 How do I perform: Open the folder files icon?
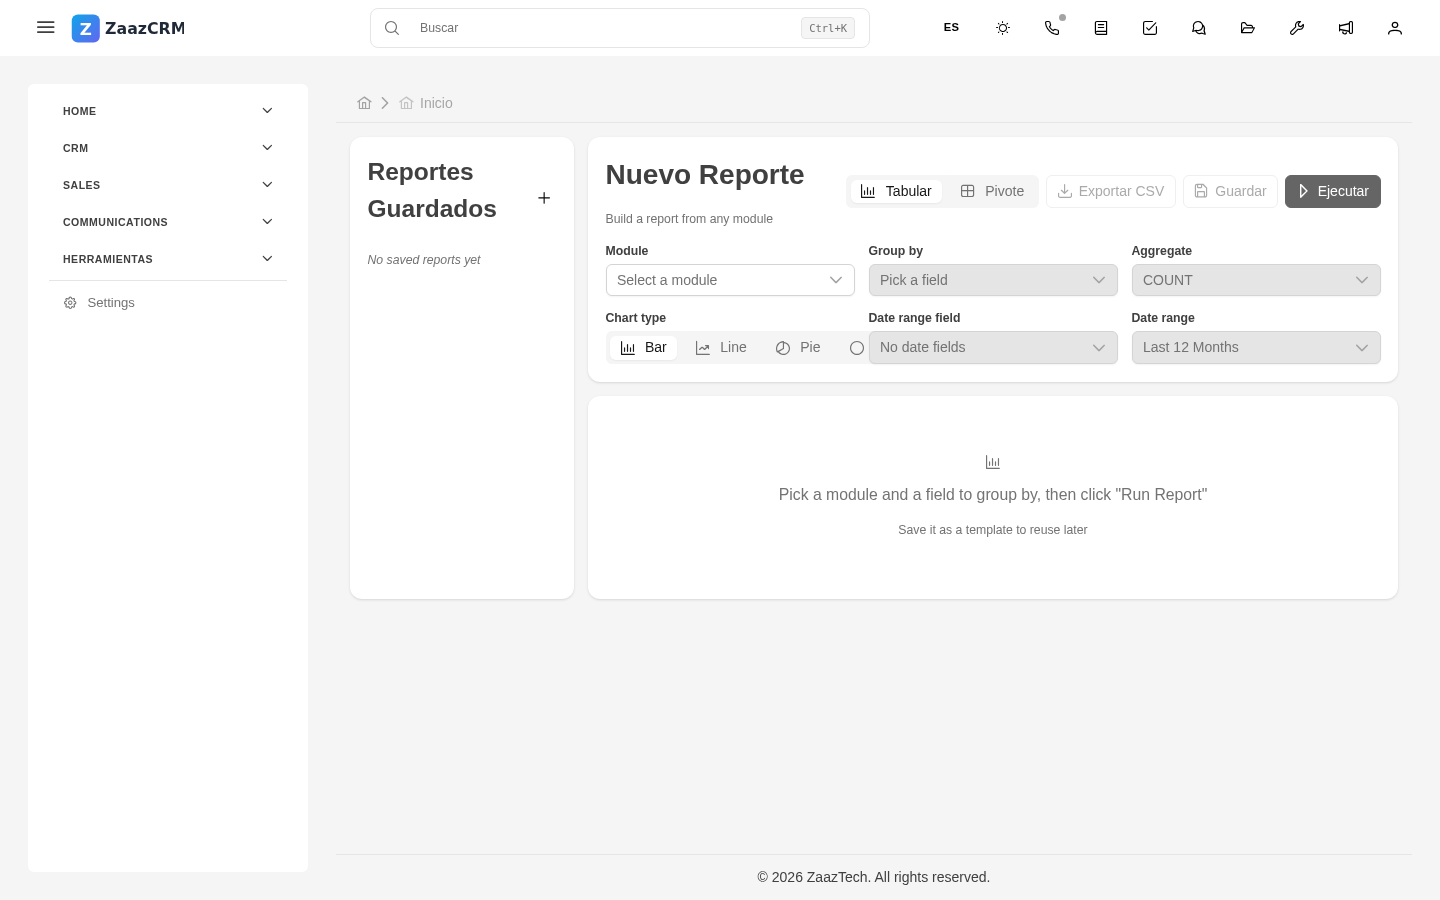pyautogui.click(x=1248, y=28)
